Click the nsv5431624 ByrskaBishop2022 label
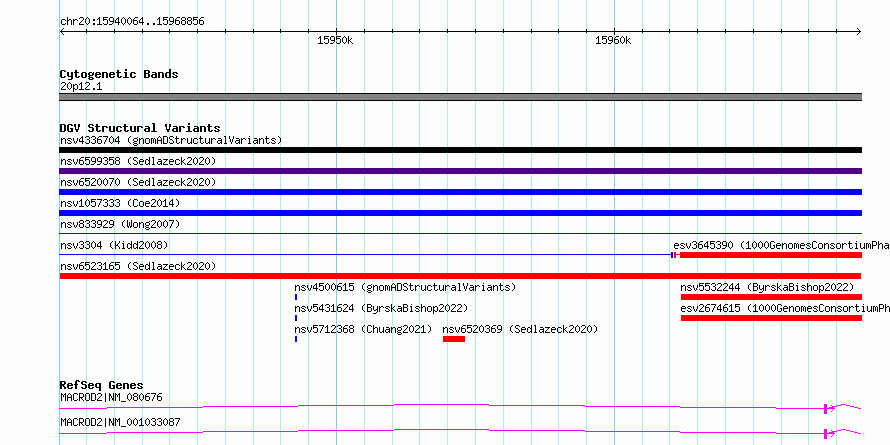 pyautogui.click(x=381, y=308)
